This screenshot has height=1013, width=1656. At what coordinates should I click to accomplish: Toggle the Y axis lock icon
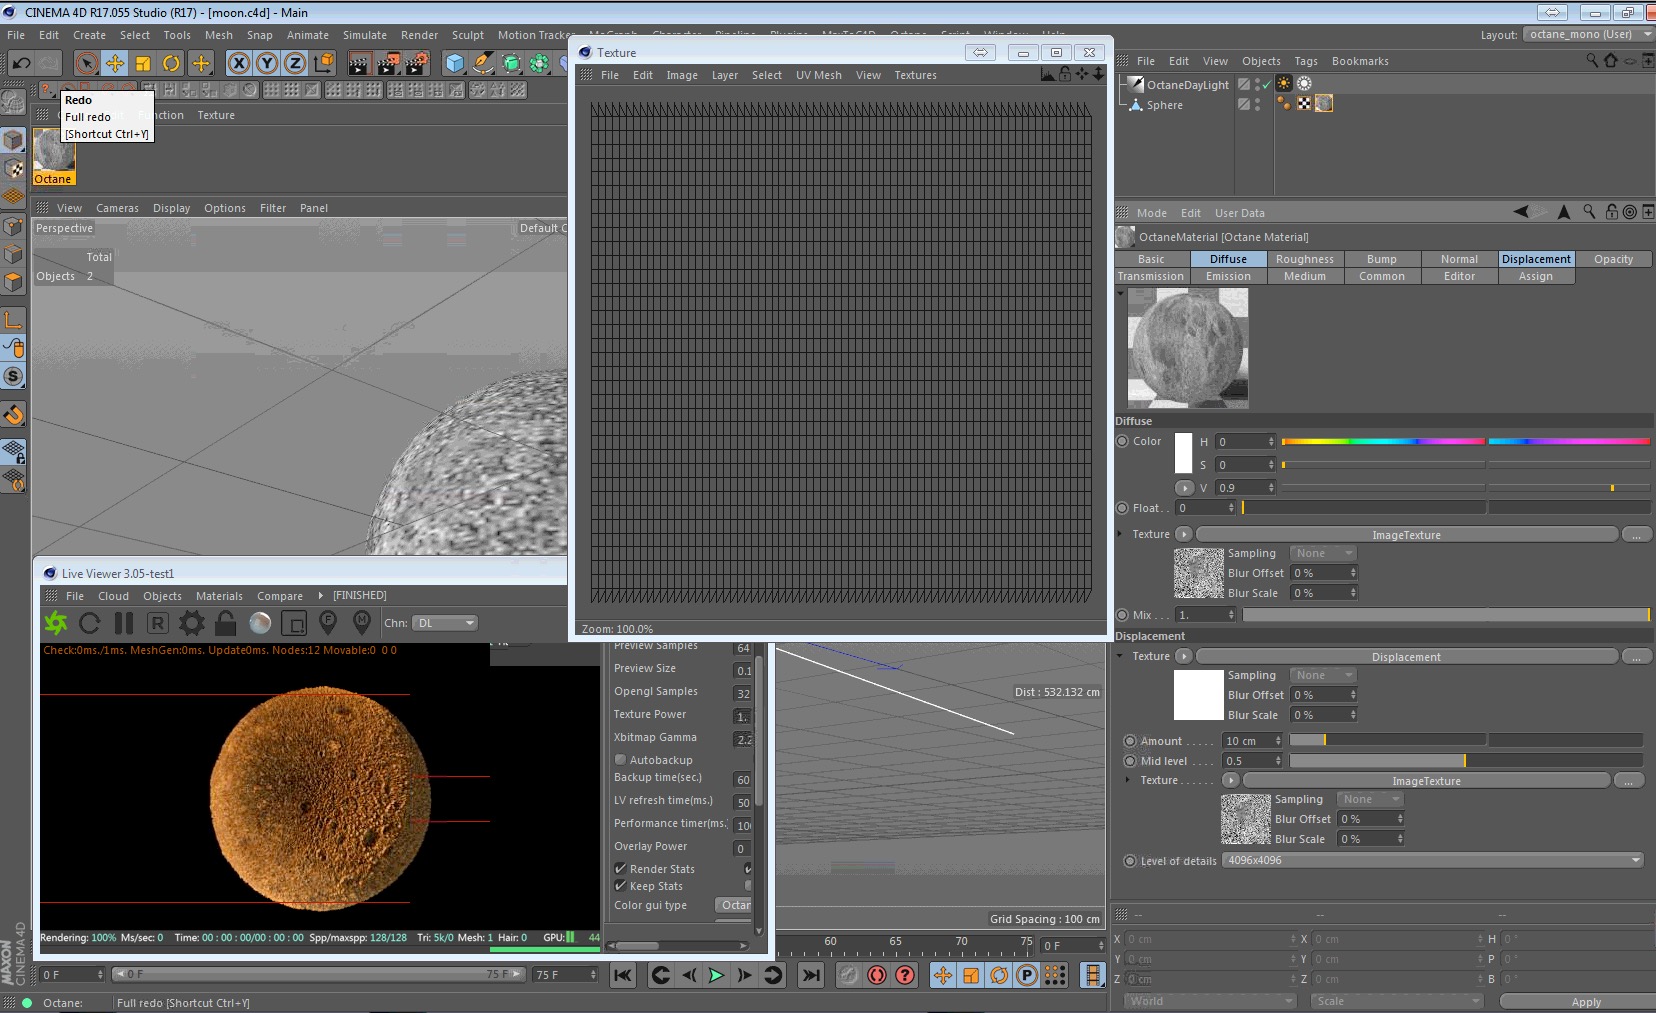coord(267,64)
